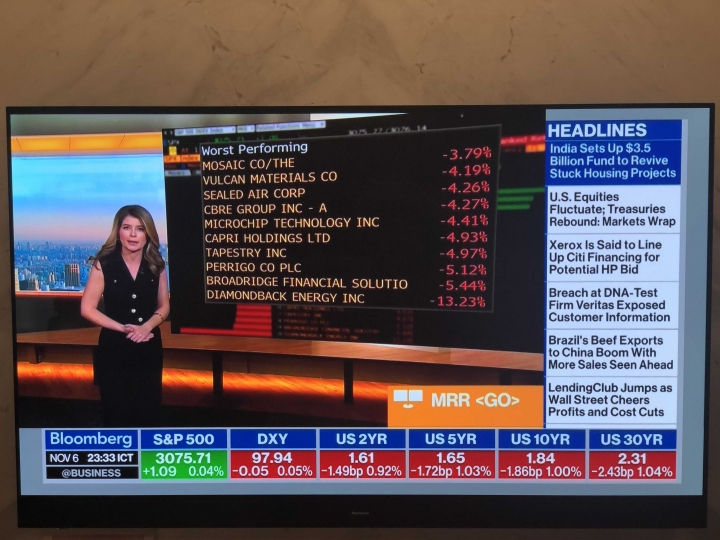Open the India $3.5 Billion Fund headline
The width and height of the screenshot is (720, 540).
613,161
